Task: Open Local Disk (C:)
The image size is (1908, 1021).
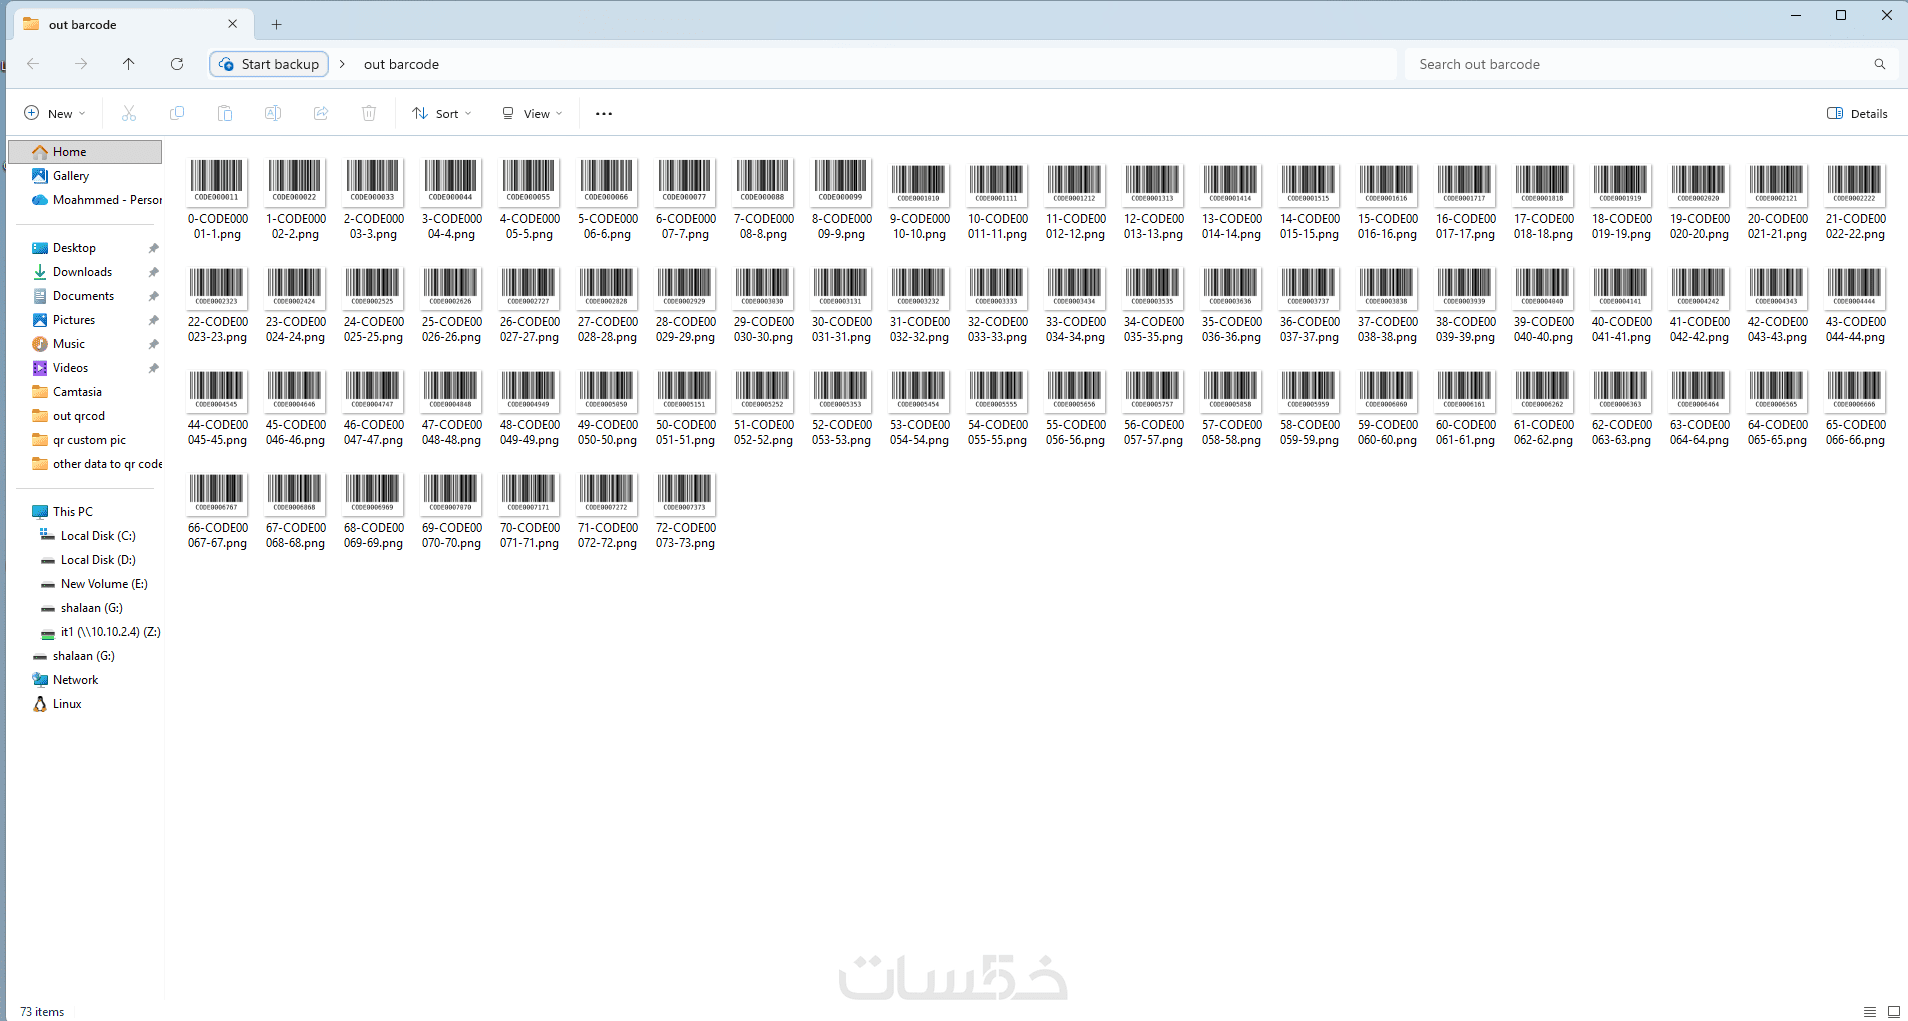Action: pos(97,536)
